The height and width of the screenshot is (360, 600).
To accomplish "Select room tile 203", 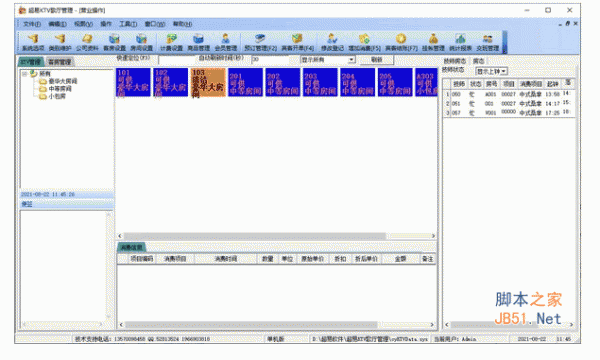I will tap(321, 82).
